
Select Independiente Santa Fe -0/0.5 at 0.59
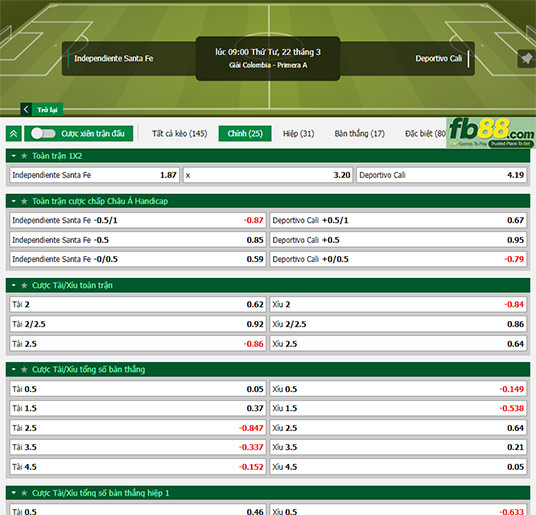click(x=138, y=259)
